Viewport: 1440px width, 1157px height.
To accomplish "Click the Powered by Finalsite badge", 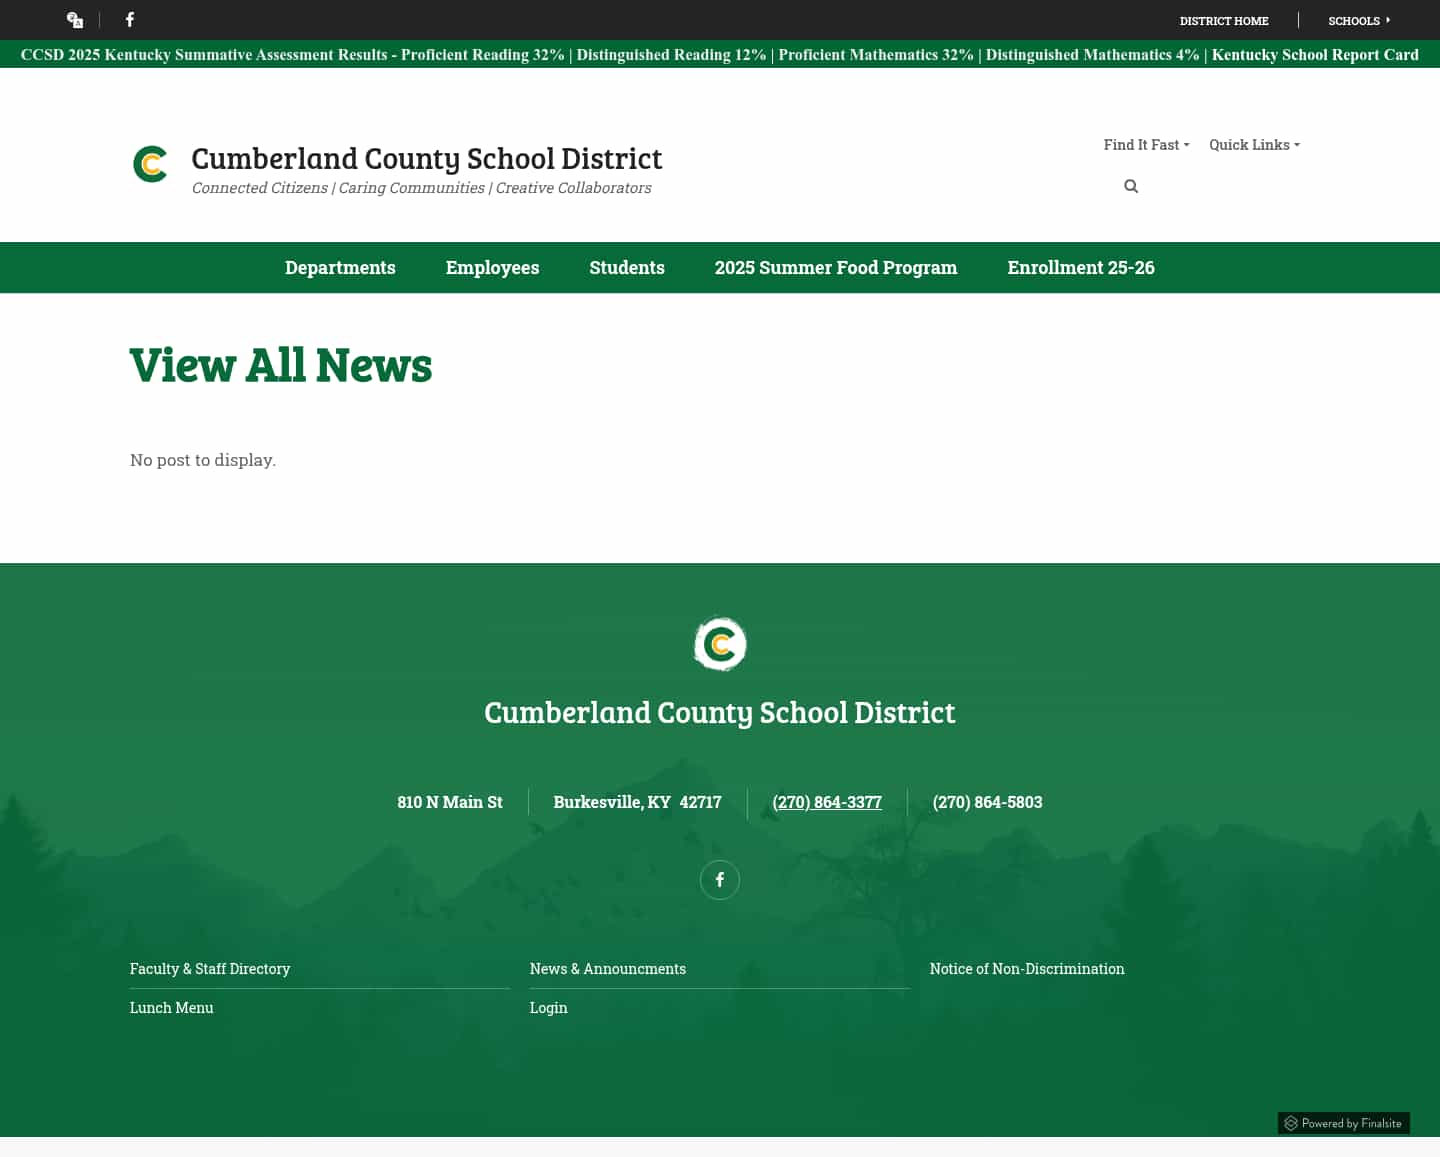I will click(x=1344, y=1122).
